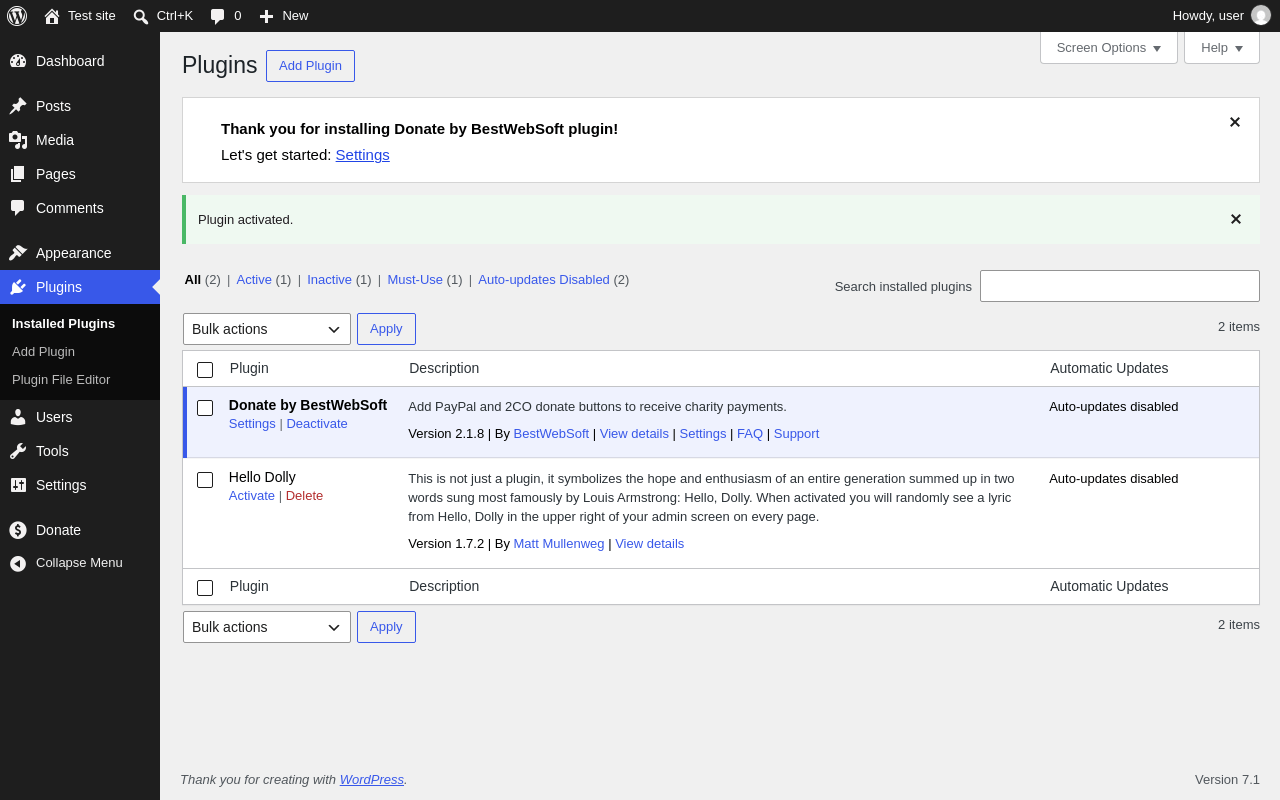Screen dimensions: 1280x800
Task: Click the bottom Apply button
Action: coord(386,627)
